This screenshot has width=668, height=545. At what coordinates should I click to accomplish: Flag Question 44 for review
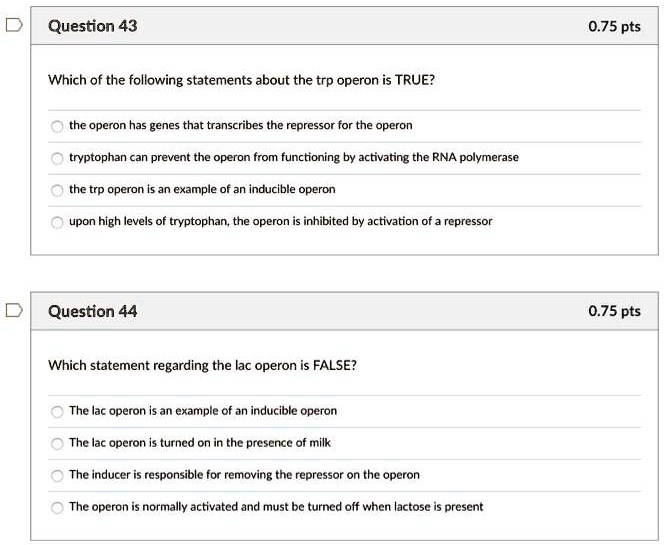coord(11,311)
